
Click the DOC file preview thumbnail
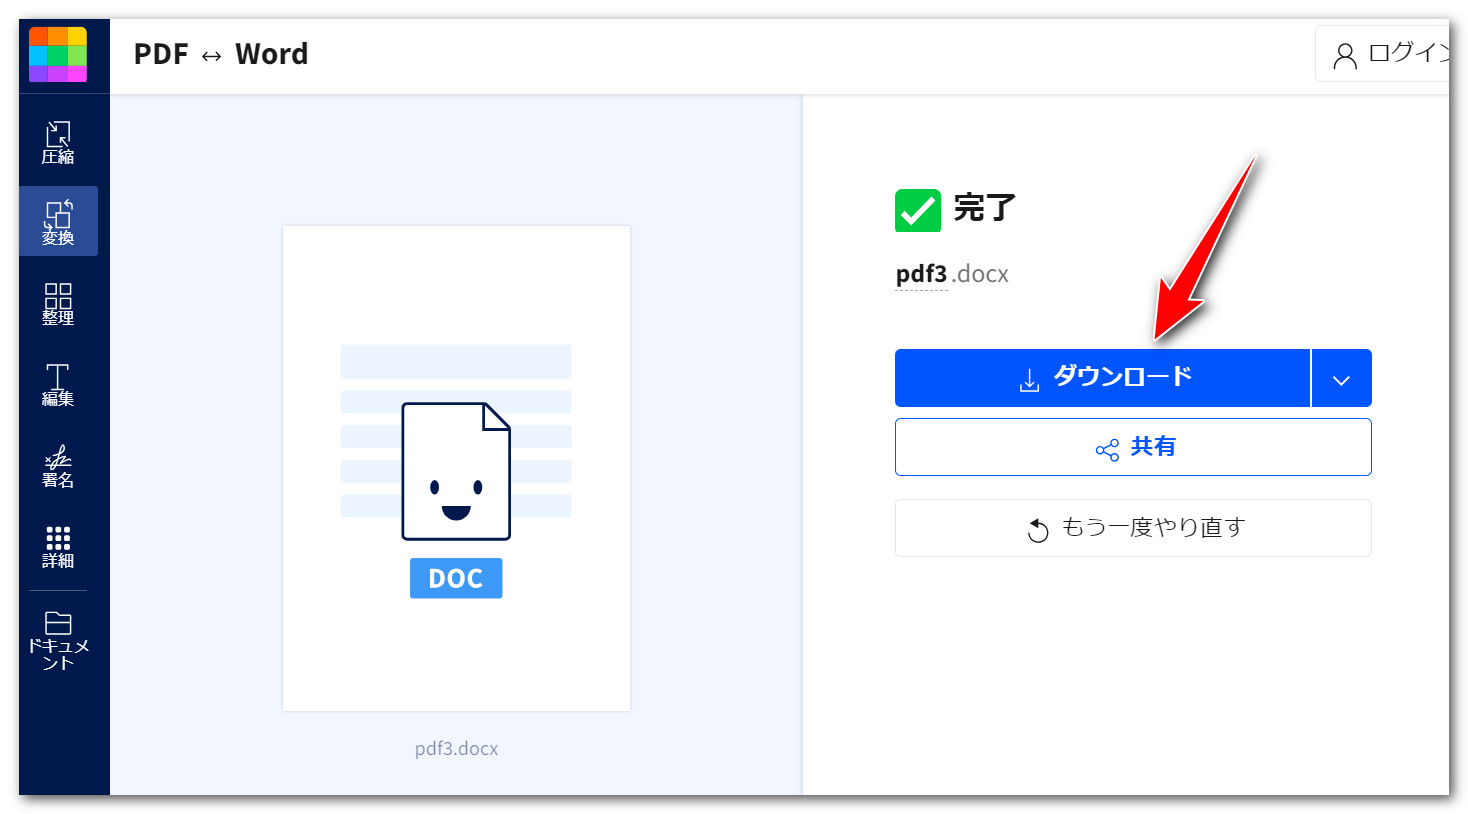(456, 468)
